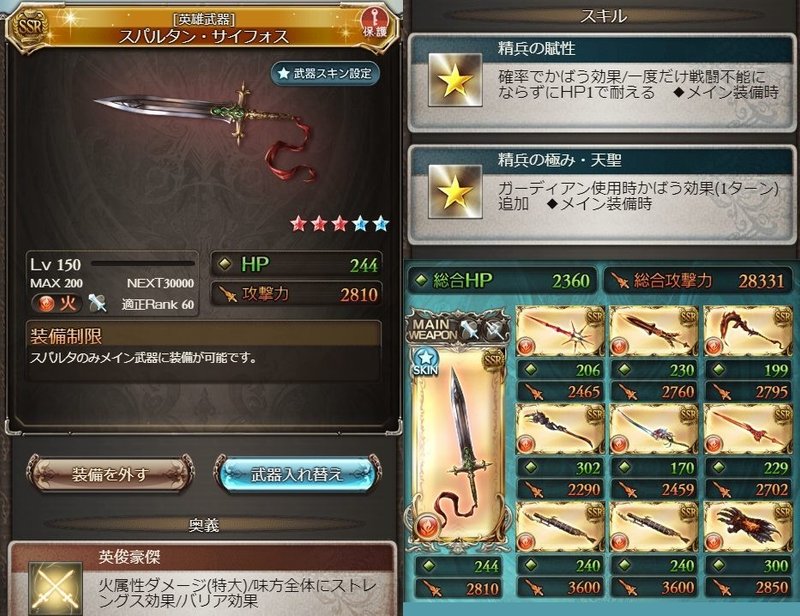Image resolution: width=800 pixels, height=616 pixels.
Task: Click the fire element 火 icon
Action: pyautogui.click(x=56, y=304)
